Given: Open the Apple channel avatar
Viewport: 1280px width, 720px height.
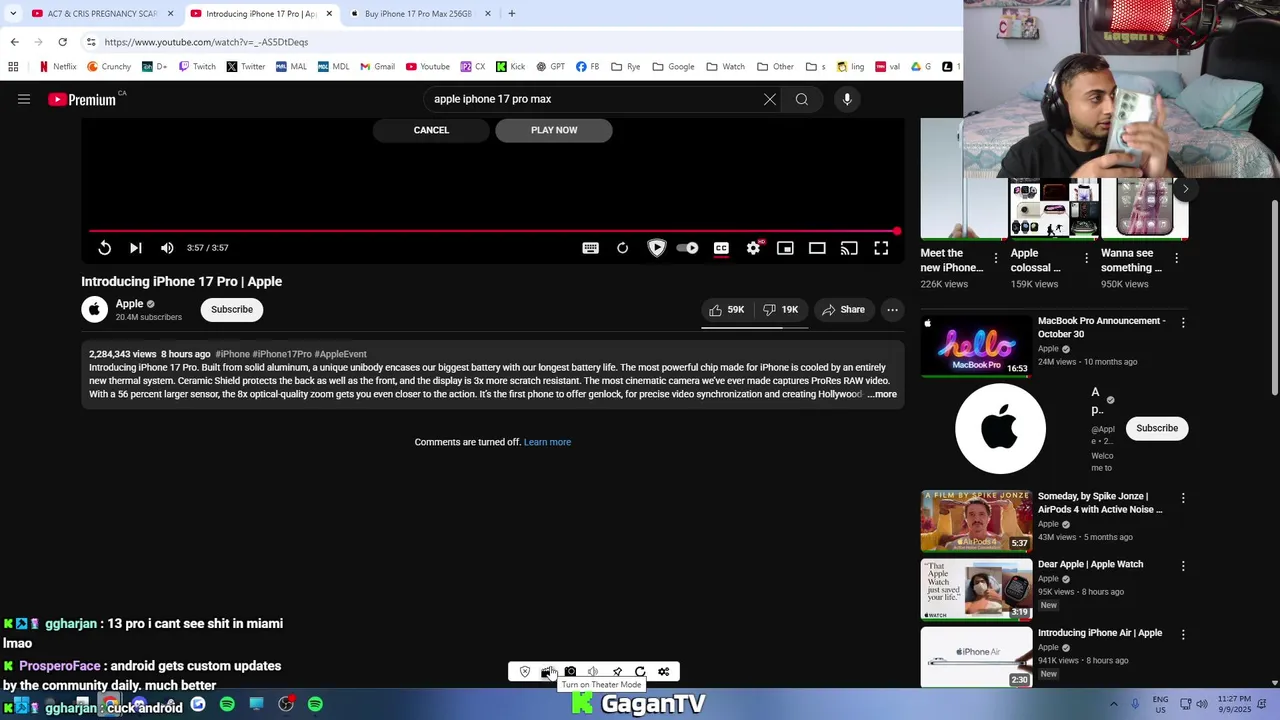Looking at the screenshot, I should [94, 310].
